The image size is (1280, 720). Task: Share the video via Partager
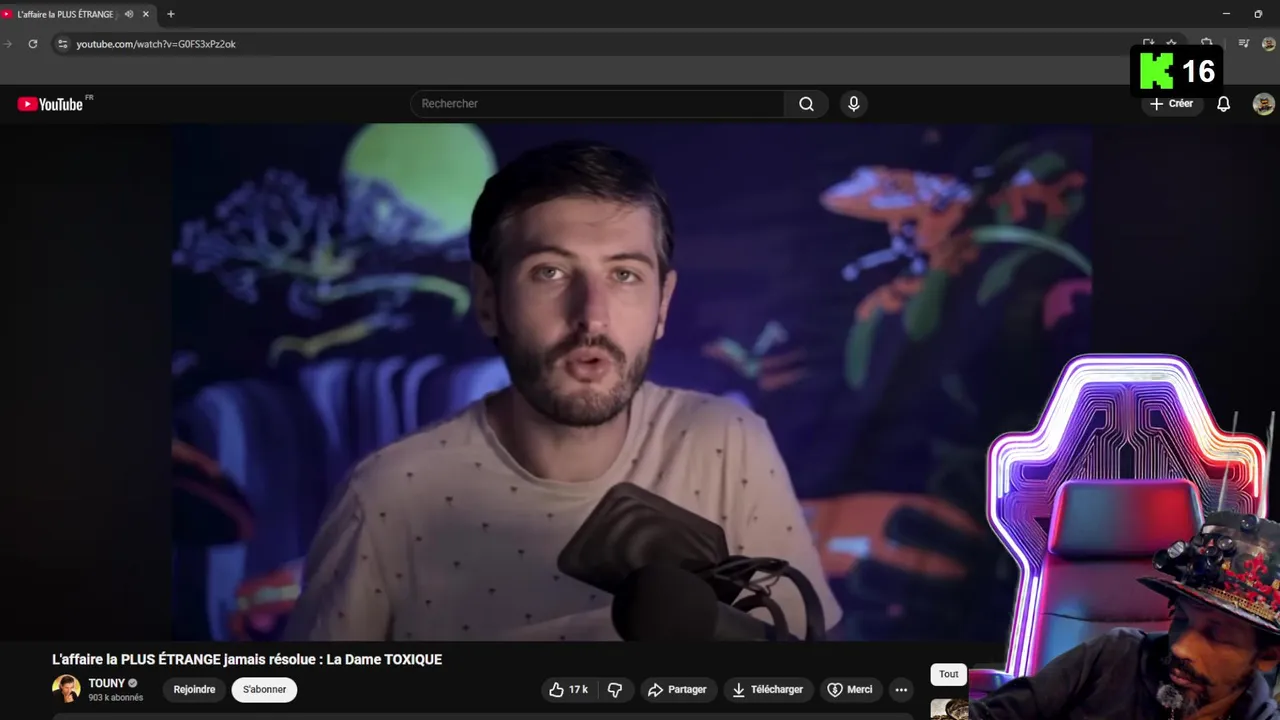pos(677,690)
